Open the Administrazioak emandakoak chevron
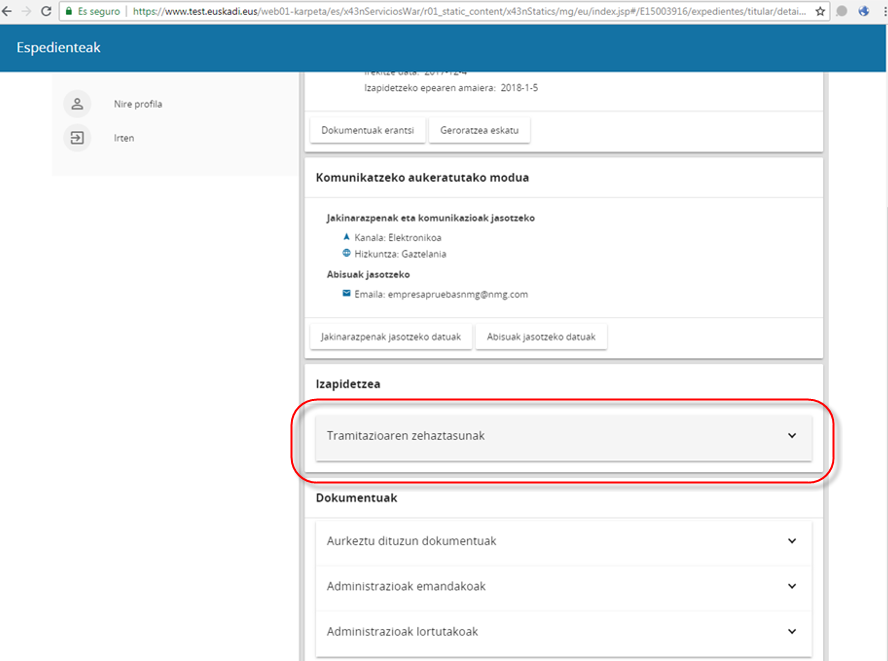 tap(791, 586)
